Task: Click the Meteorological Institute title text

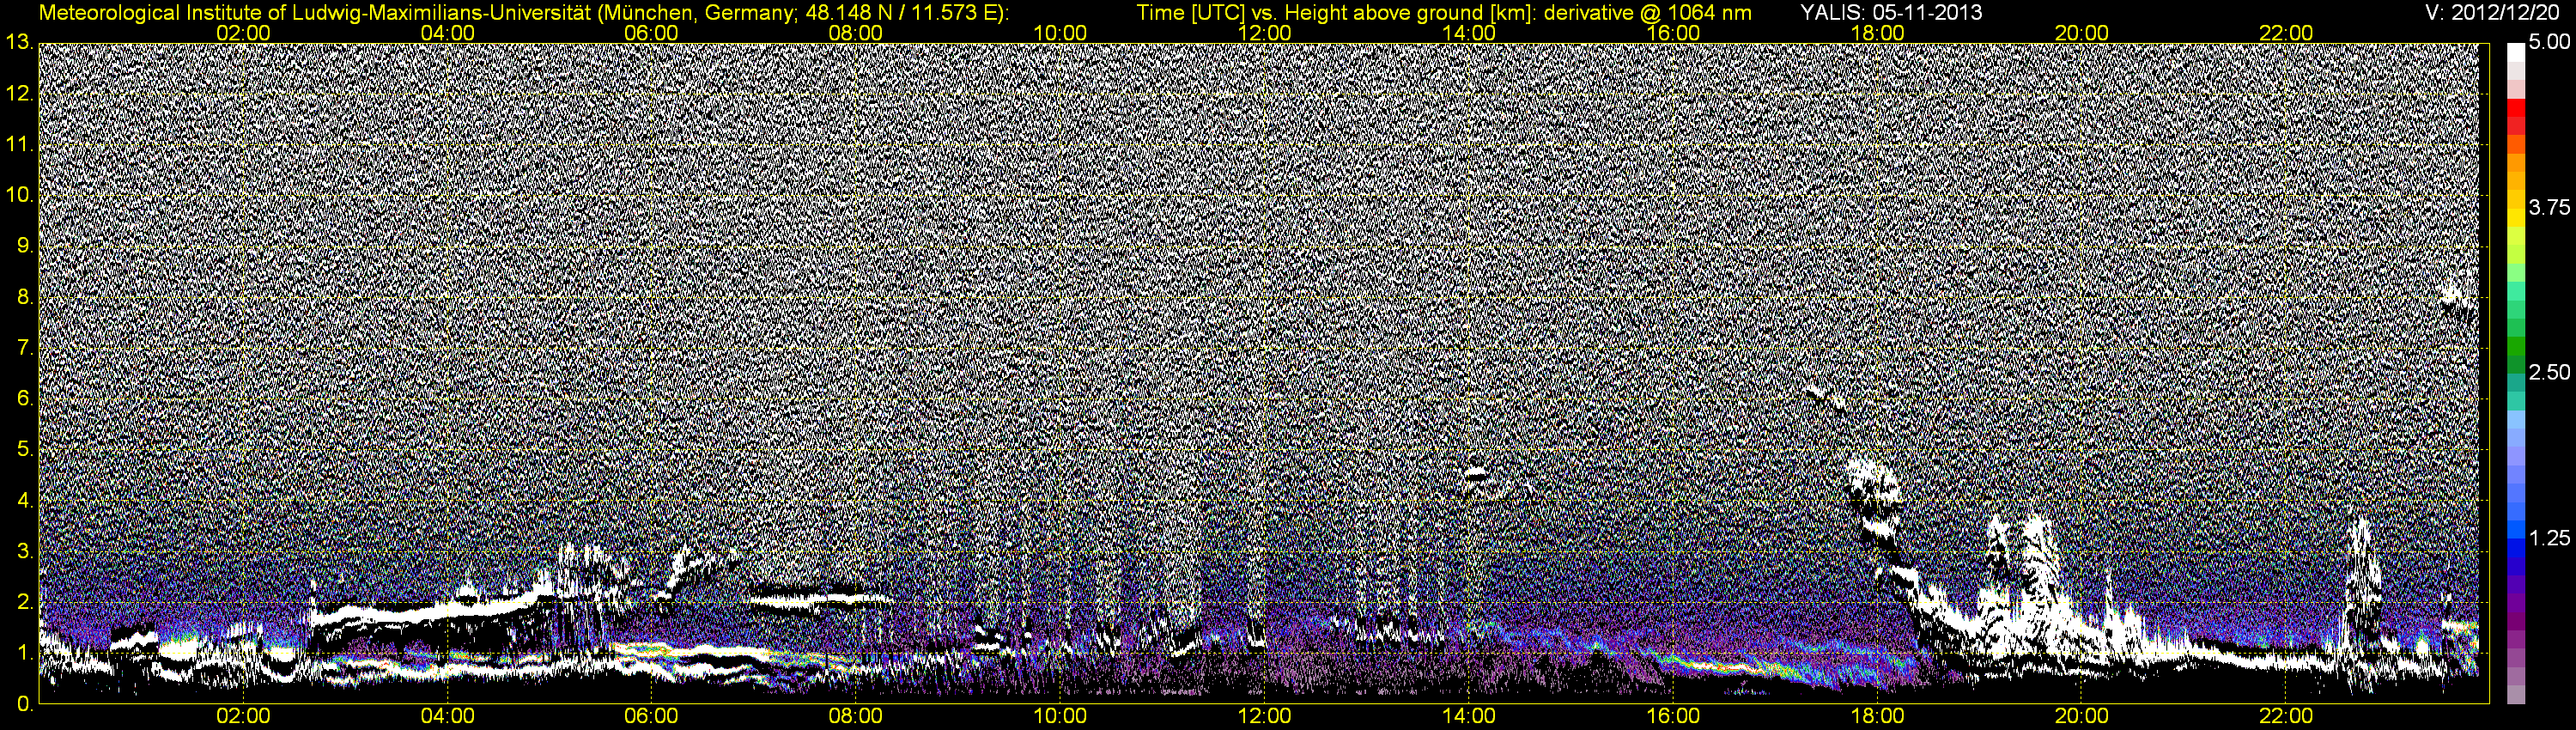Action: tap(523, 13)
